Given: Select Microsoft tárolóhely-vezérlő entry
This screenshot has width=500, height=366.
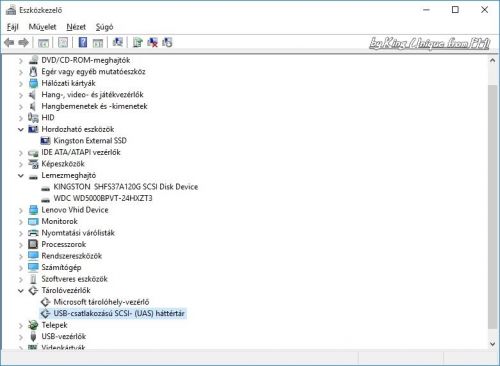Looking at the screenshot, I should 101,302.
